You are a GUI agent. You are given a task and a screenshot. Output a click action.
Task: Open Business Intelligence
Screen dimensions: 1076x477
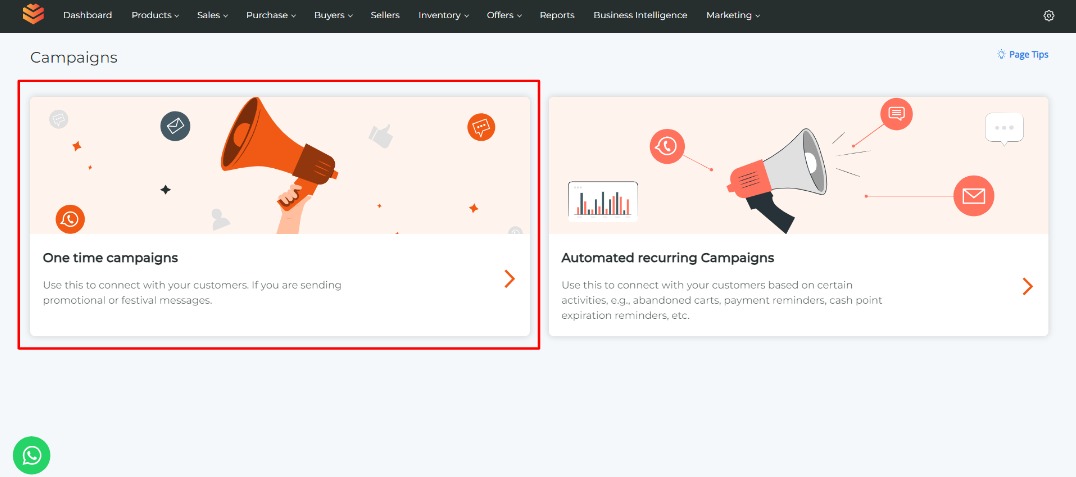[640, 15]
